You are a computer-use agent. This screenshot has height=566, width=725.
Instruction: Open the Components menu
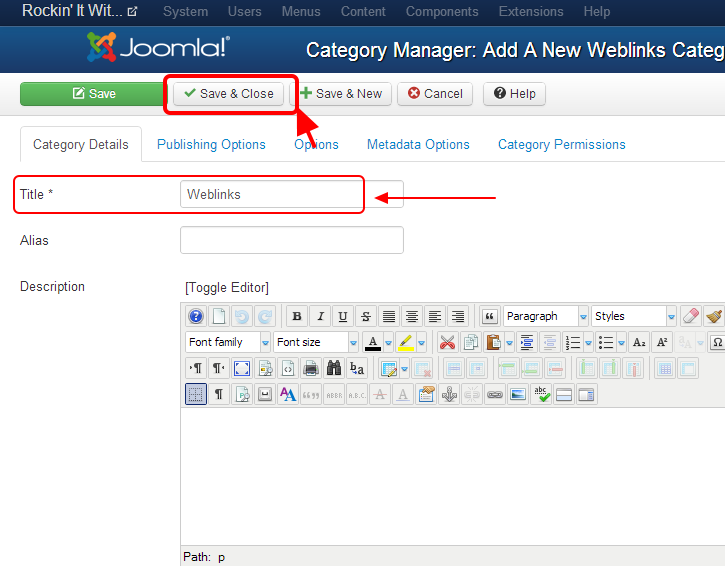coord(442,11)
